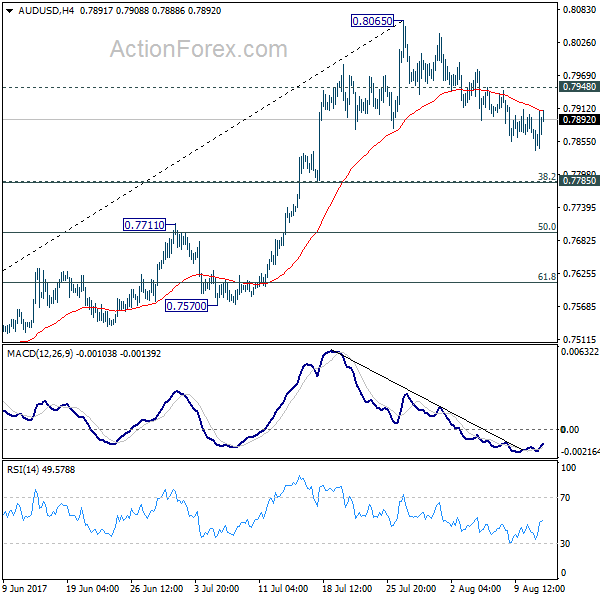Click the 0.79480 price axis marker

[x=579, y=87]
